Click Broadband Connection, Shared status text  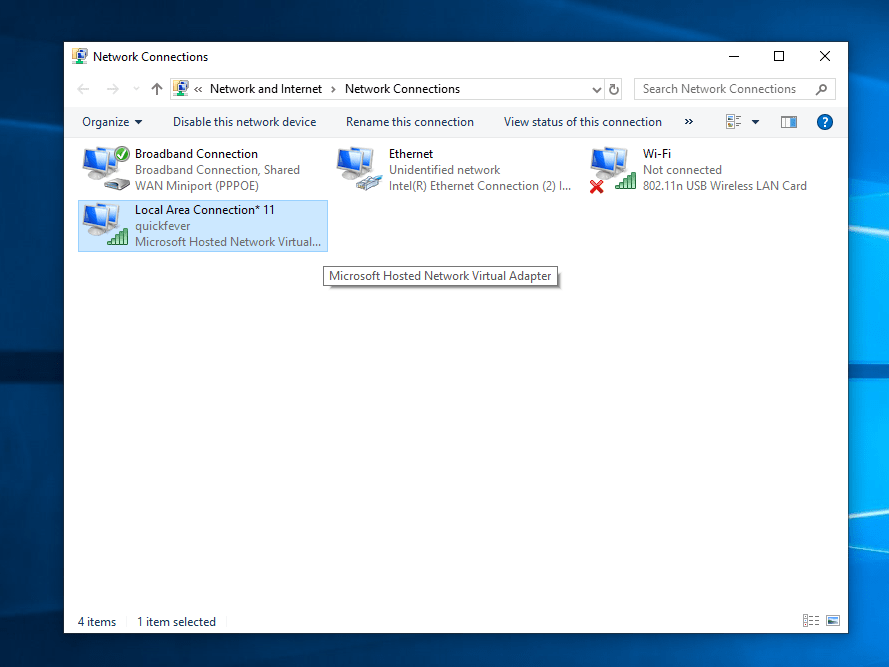(x=217, y=170)
